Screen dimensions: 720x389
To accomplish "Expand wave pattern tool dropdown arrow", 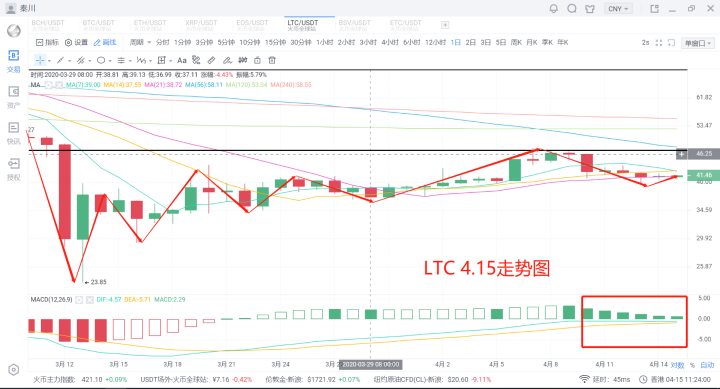I will click(150, 61).
